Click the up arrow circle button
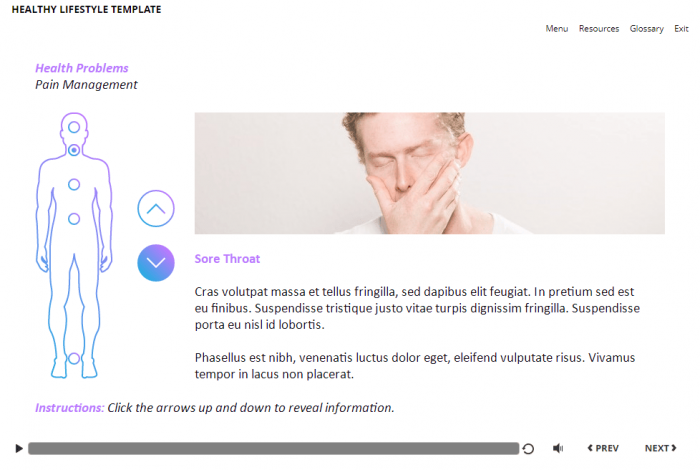 point(156,208)
